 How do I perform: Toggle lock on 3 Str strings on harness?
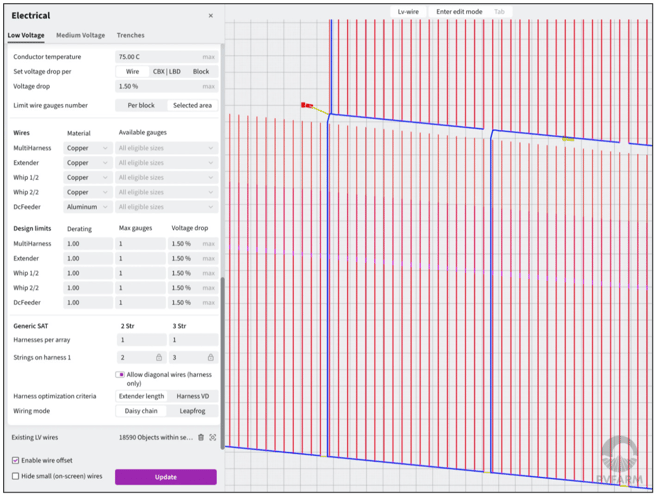click(211, 358)
